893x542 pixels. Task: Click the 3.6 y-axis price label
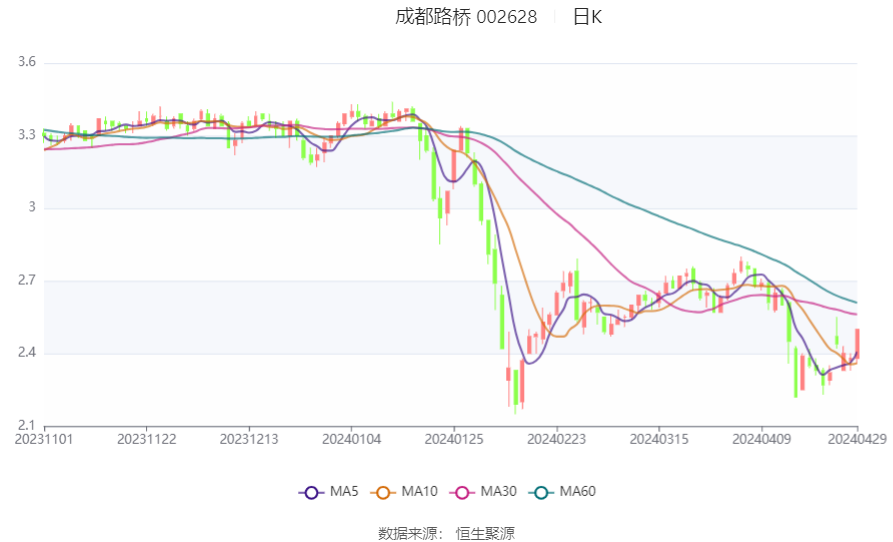[27, 62]
